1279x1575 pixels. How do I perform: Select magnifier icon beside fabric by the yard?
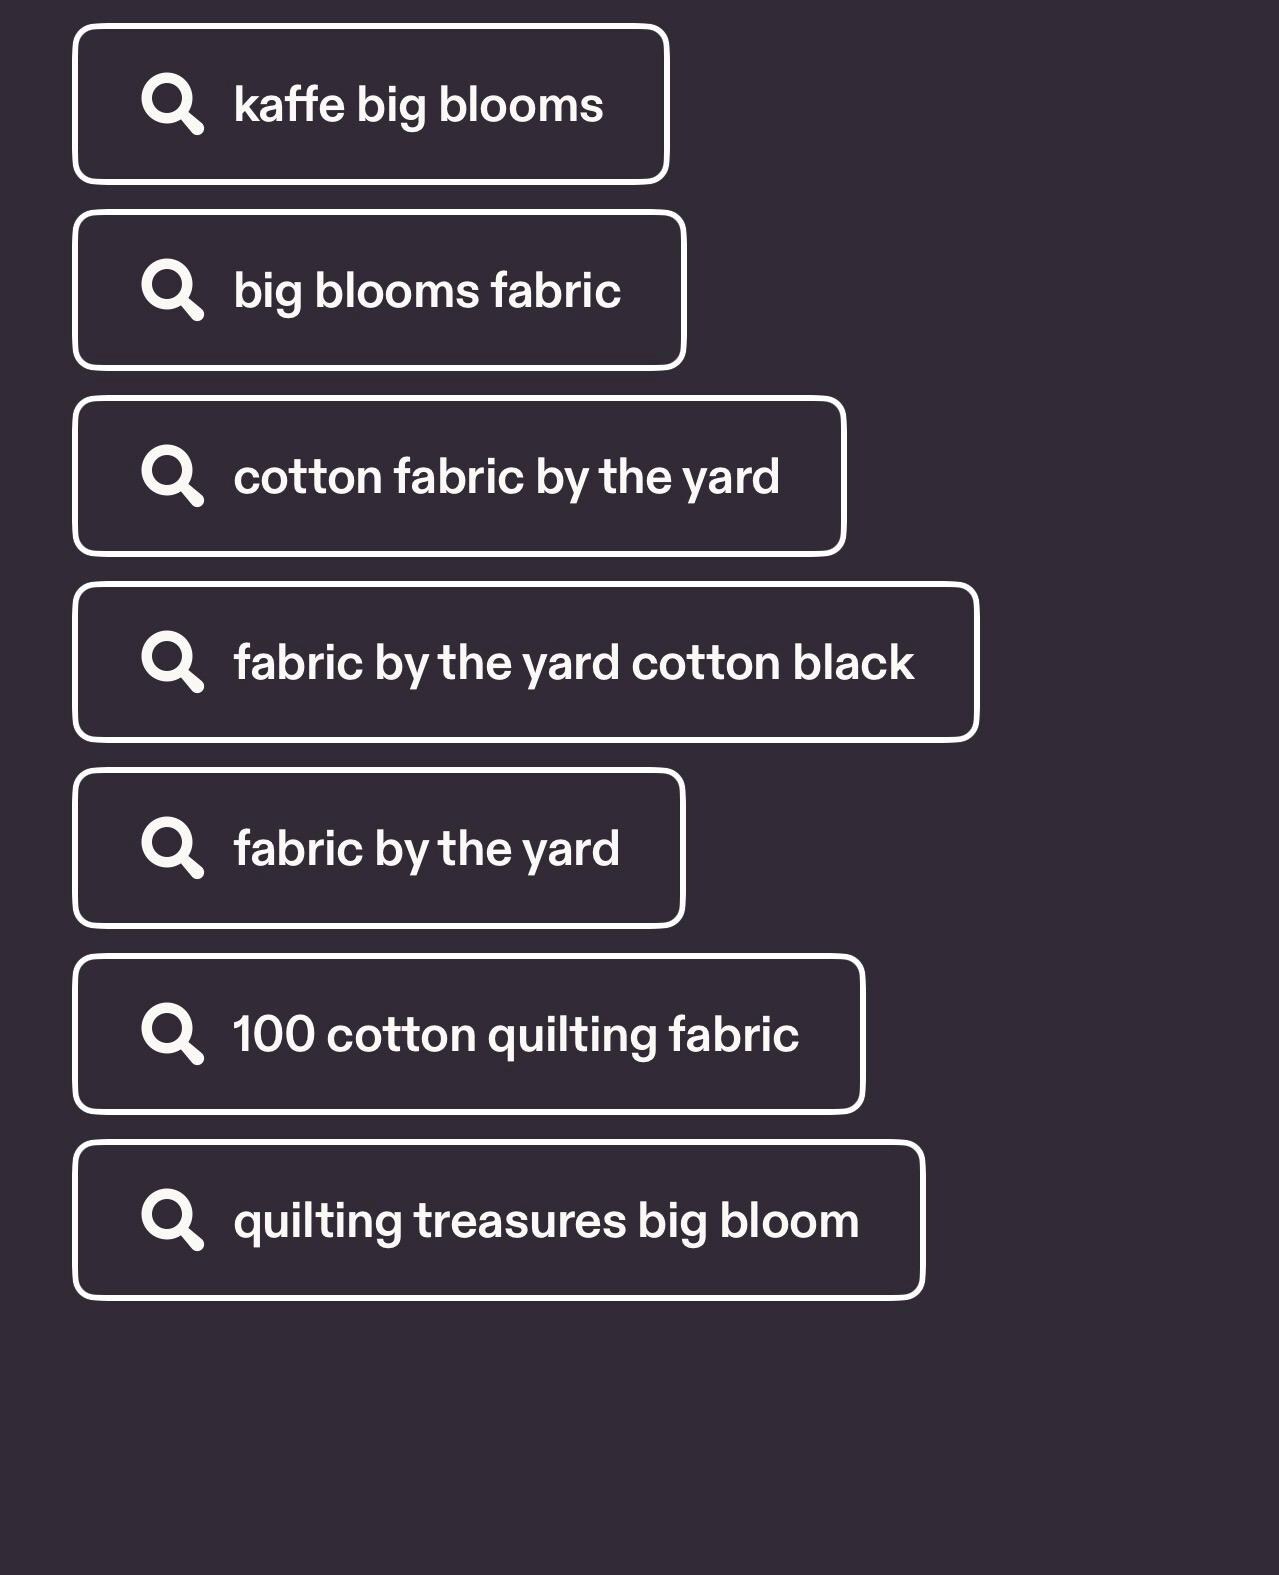[172, 847]
